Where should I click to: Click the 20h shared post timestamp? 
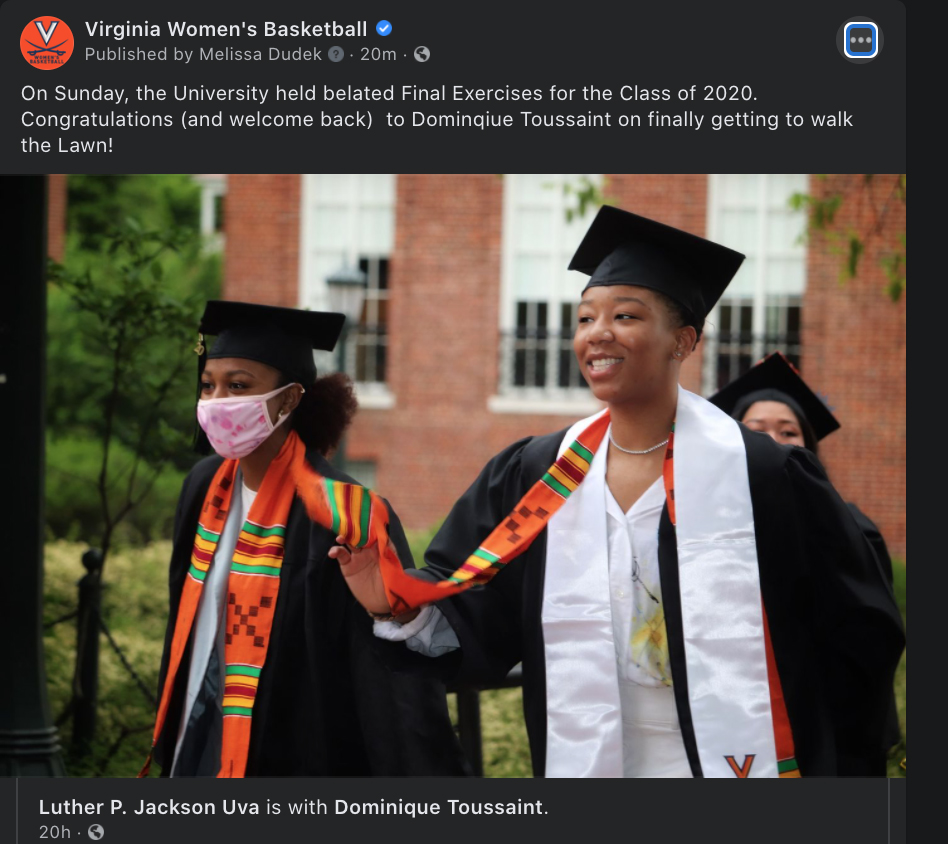pos(54,832)
